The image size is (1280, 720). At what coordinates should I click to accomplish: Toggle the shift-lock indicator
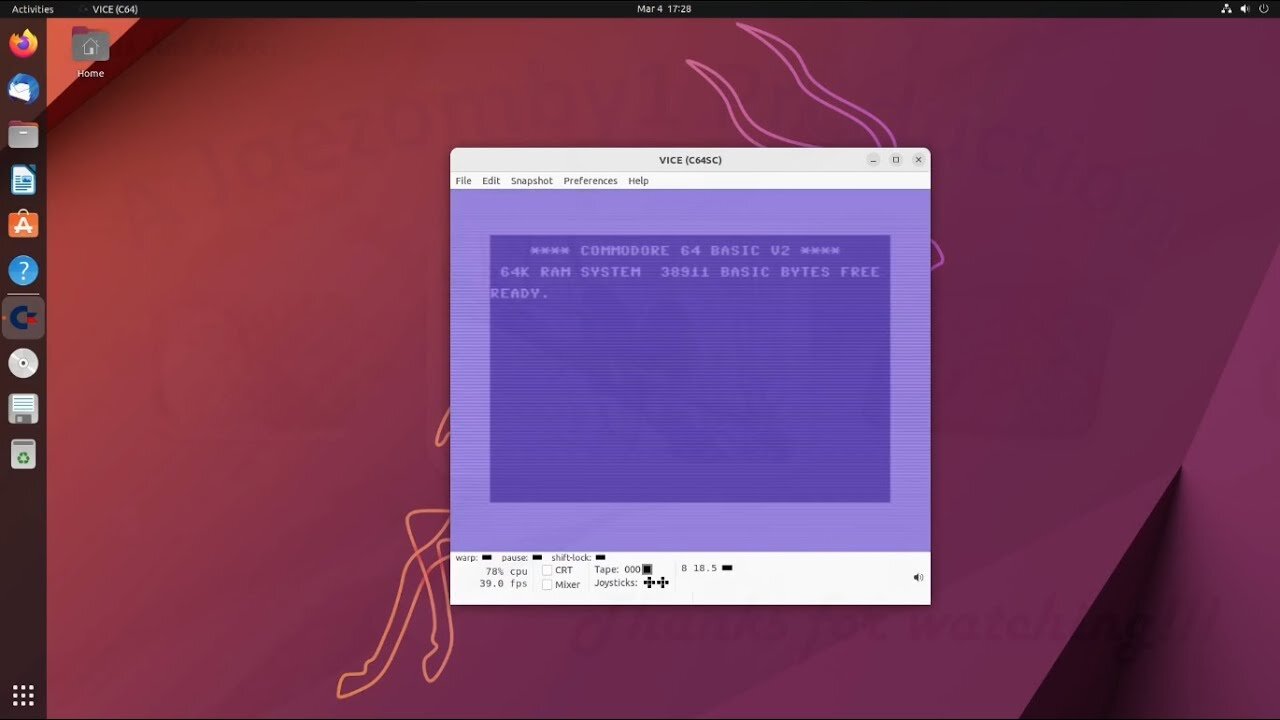point(600,557)
